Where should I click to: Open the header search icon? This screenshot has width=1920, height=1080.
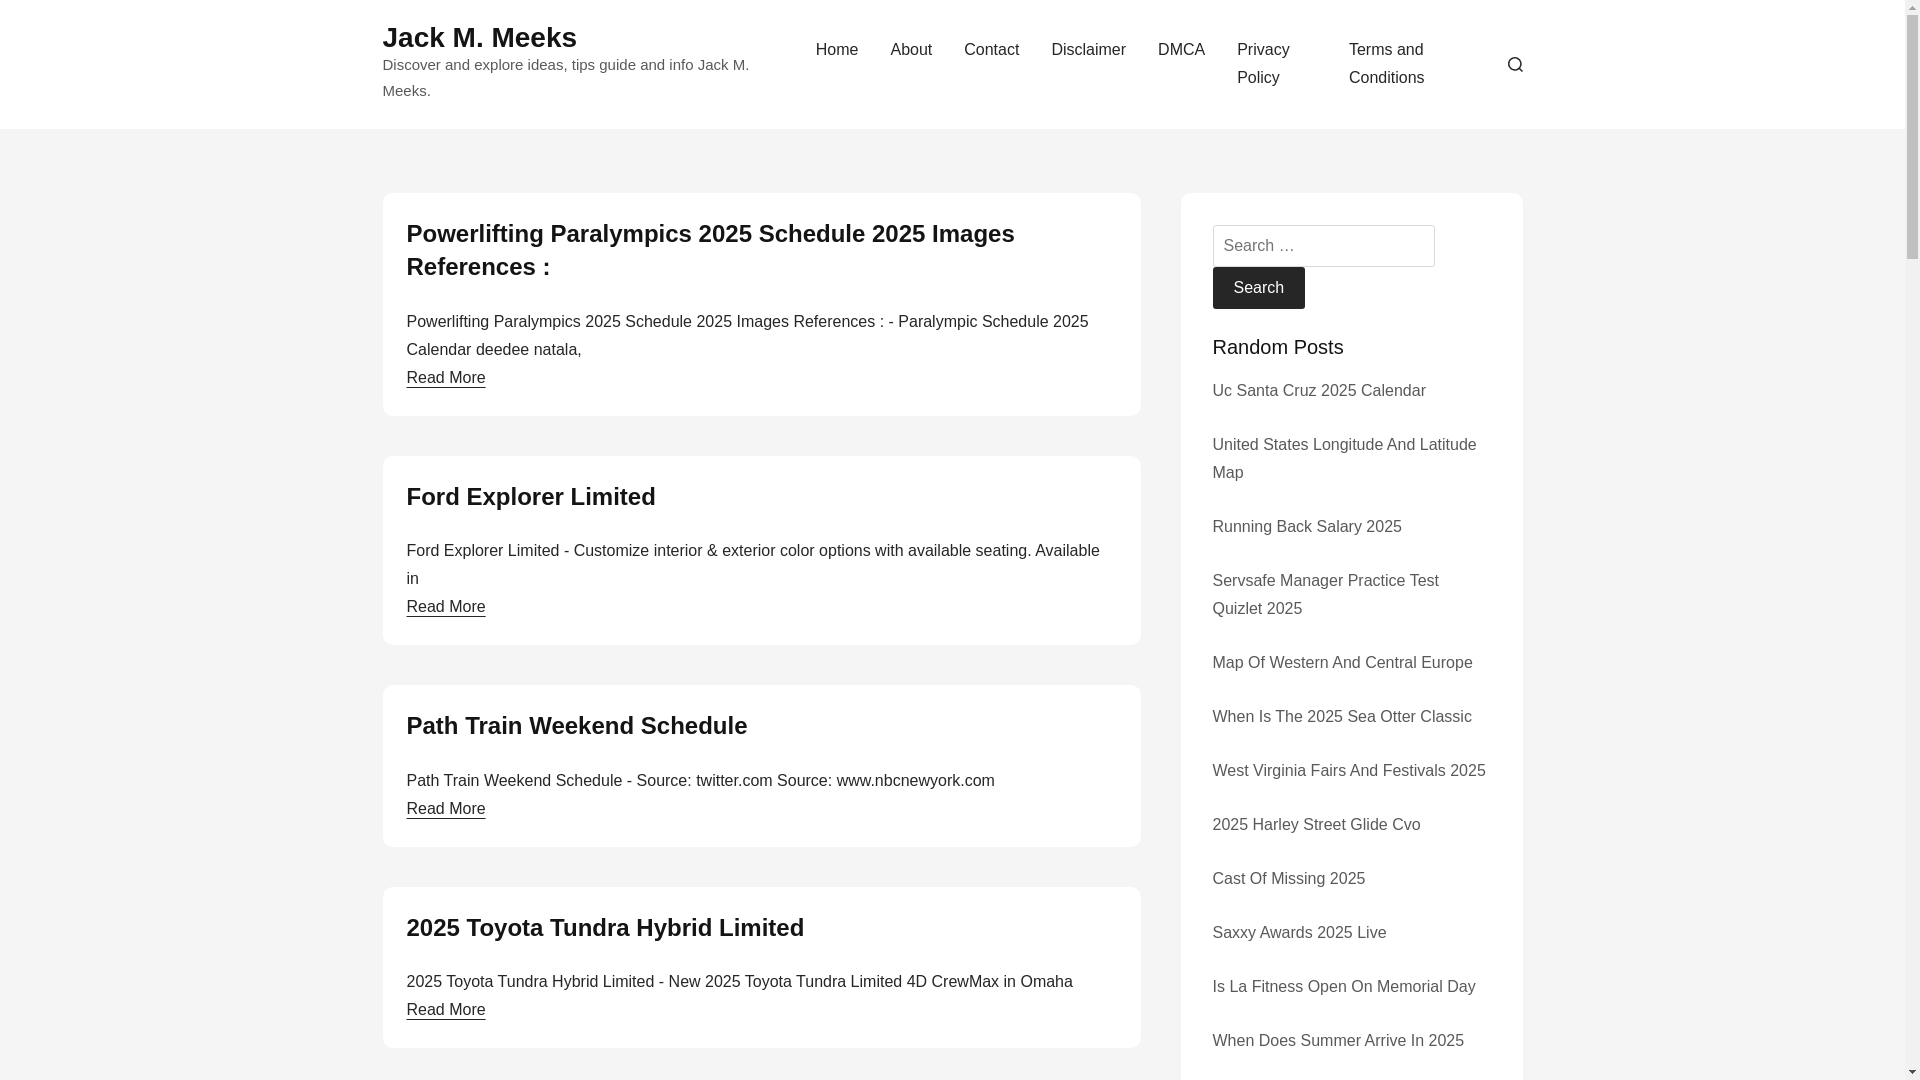[x=1514, y=64]
